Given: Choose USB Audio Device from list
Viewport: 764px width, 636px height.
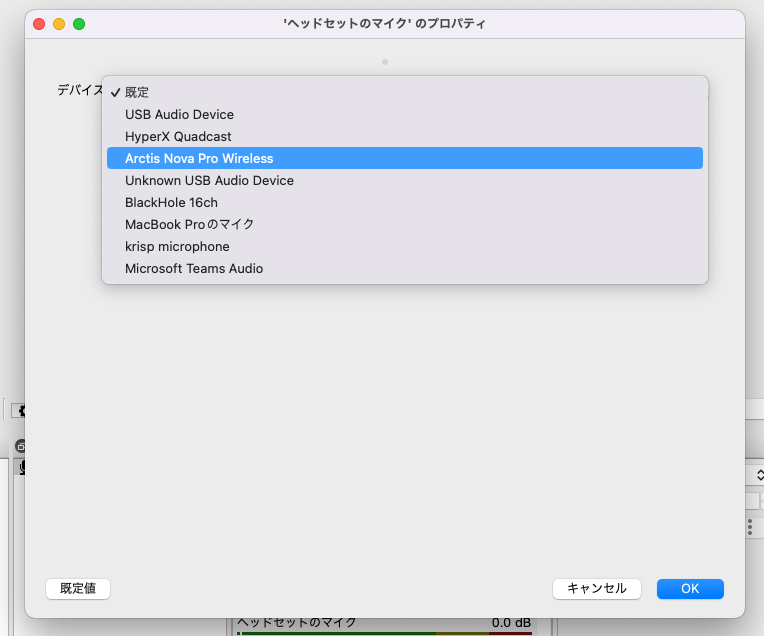Looking at the screenshot, I should [404, 114].
